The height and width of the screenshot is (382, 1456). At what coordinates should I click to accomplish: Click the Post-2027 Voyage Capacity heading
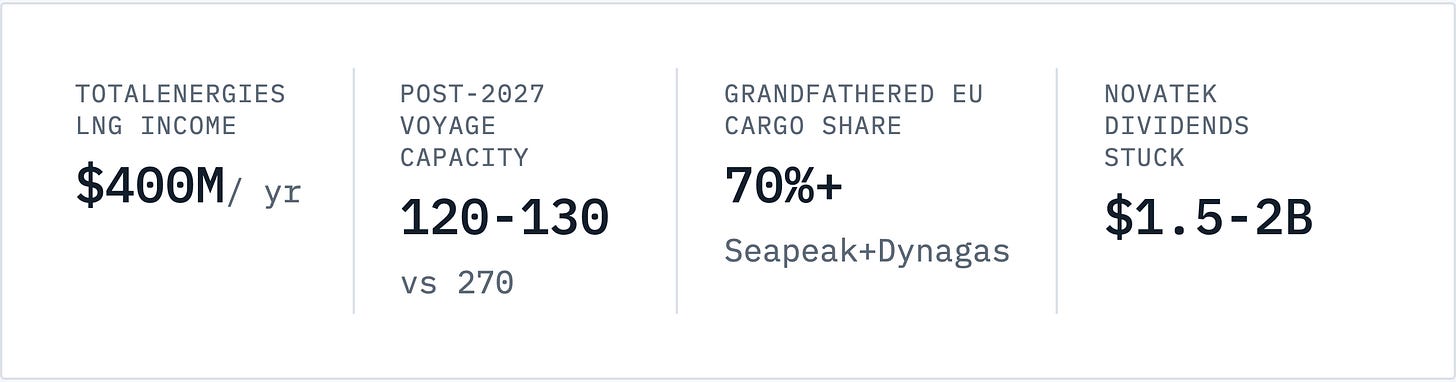tap(472, 126)
